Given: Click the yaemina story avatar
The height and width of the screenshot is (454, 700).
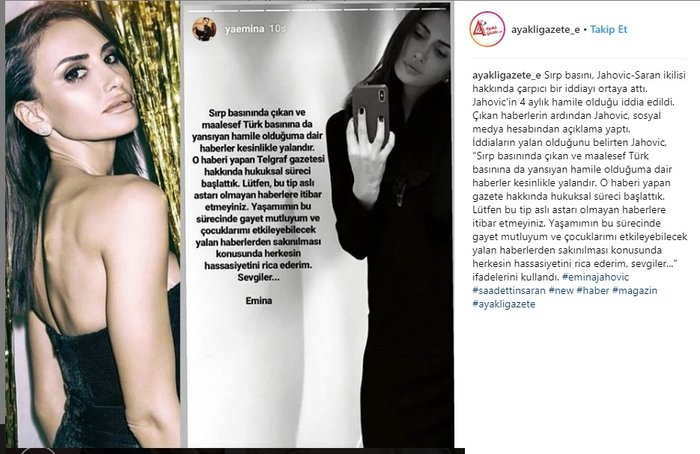Looking at the screenshot, I should 204,29.
